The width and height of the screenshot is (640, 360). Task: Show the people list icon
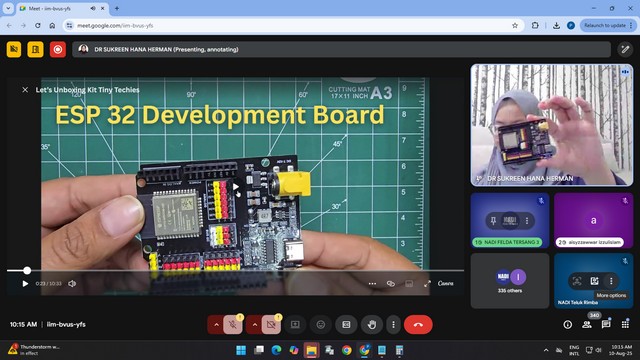587,324
